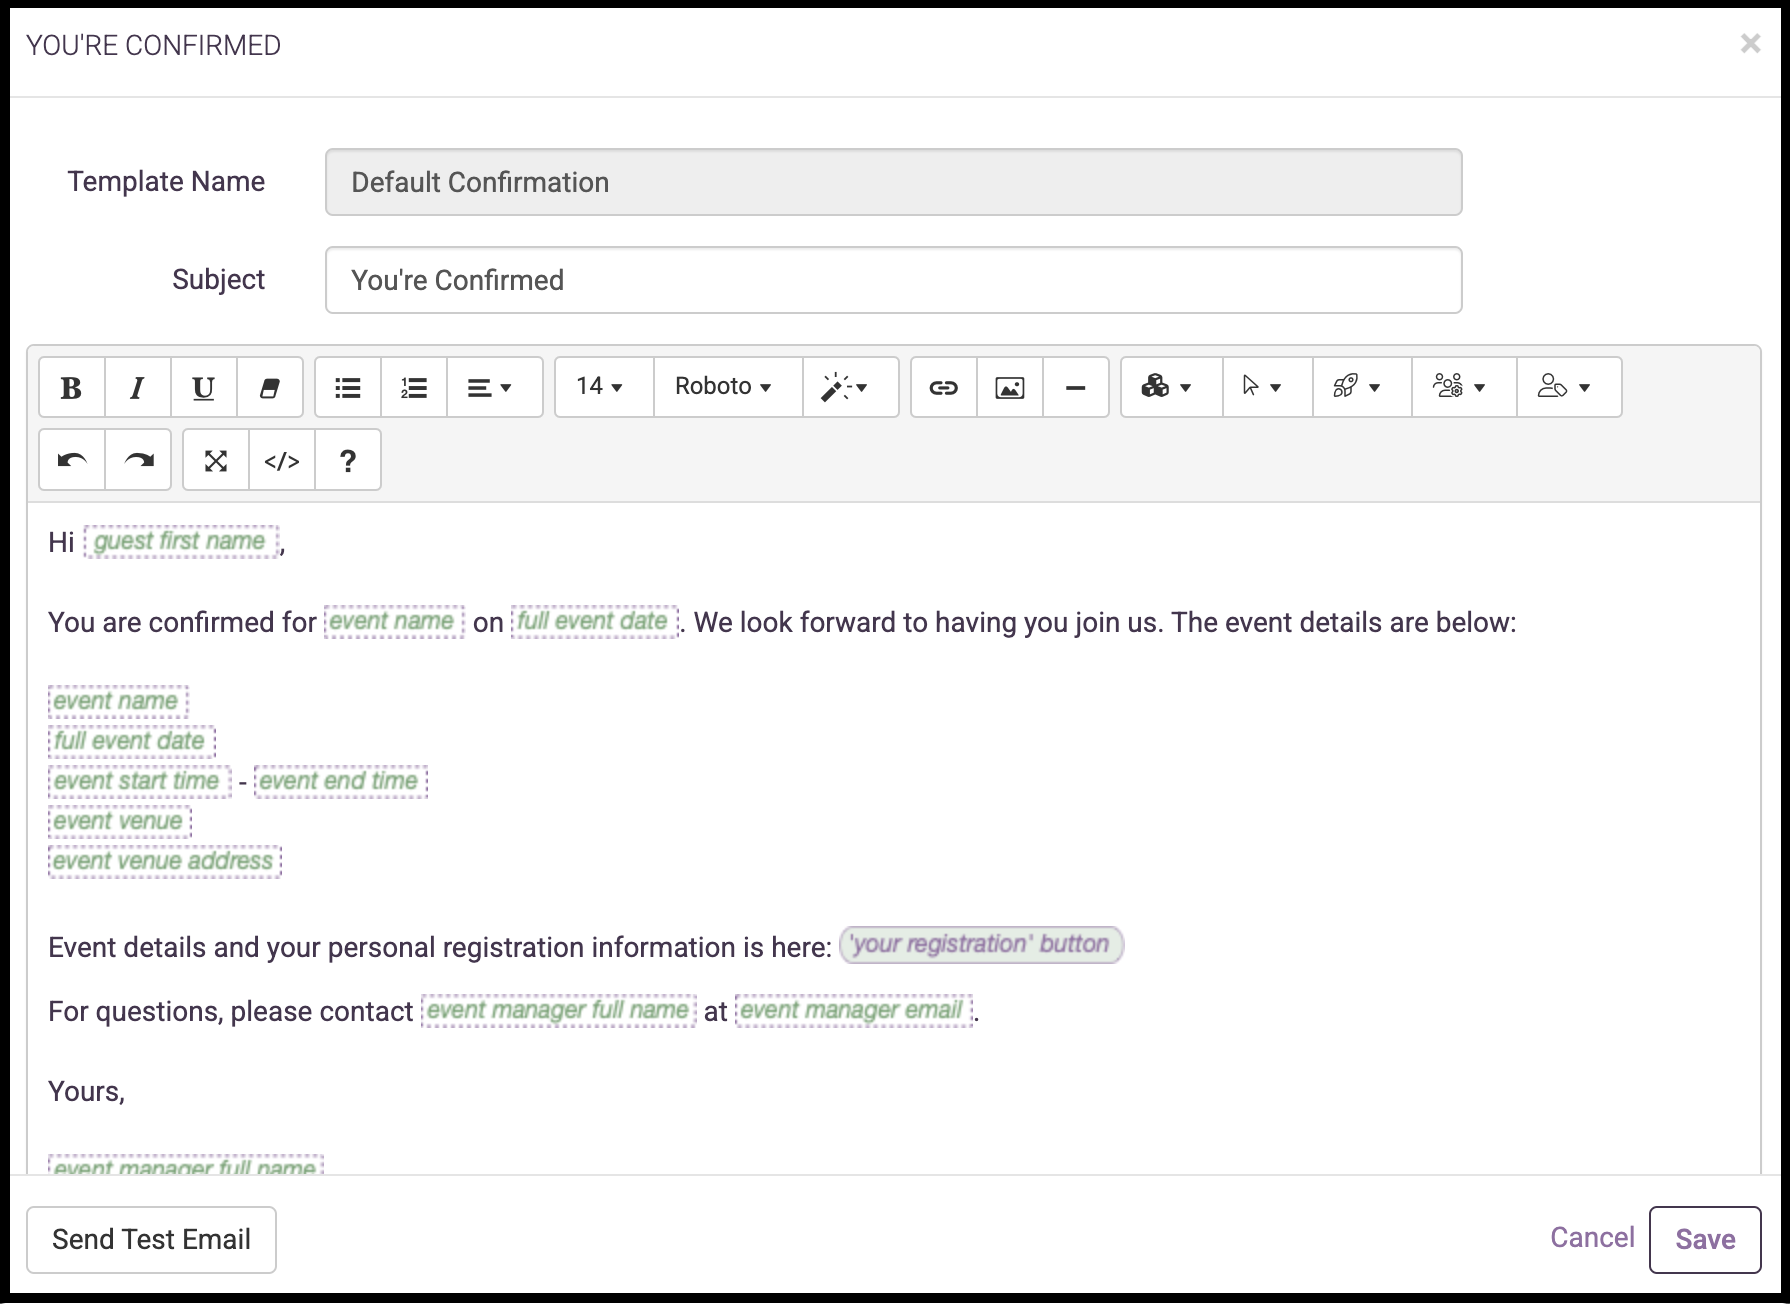
Task: Insert a numbered list
Action: (413, 387)
